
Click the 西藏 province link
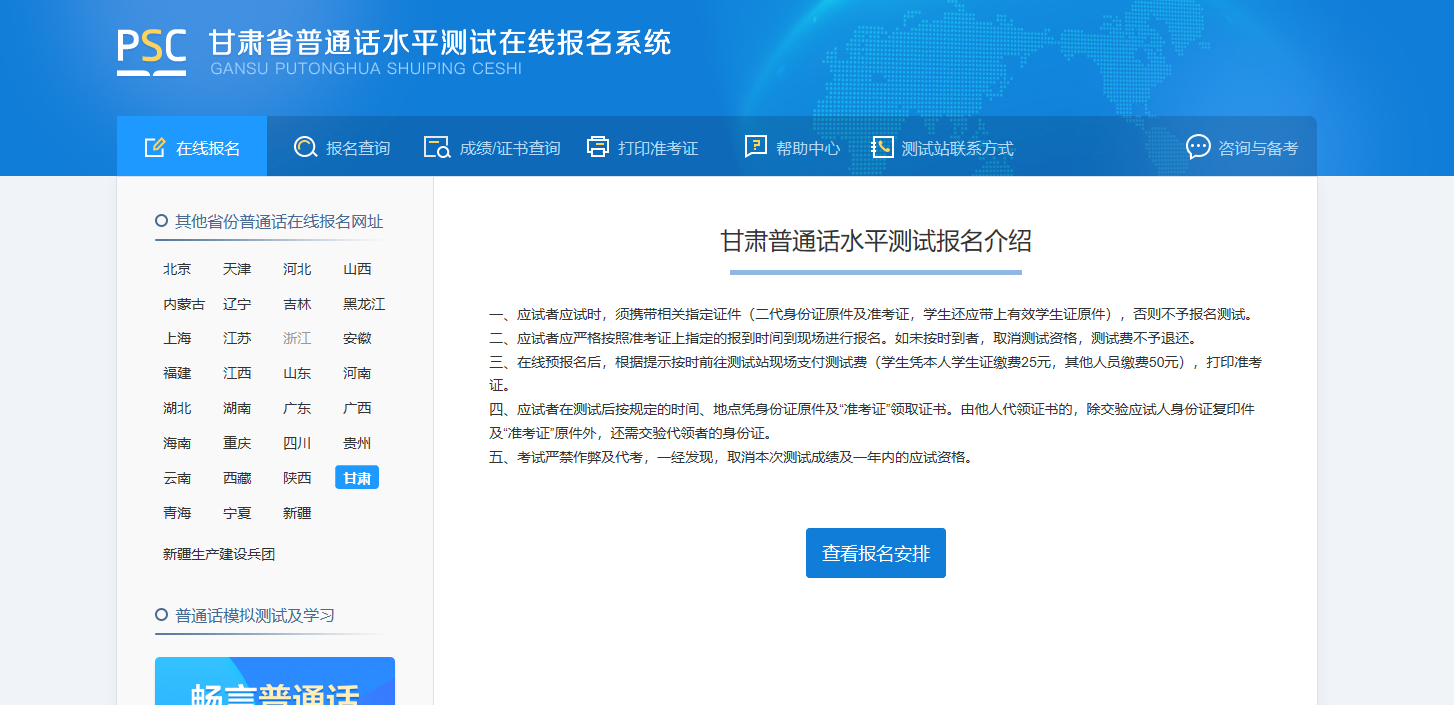click(x=237, y=478)
